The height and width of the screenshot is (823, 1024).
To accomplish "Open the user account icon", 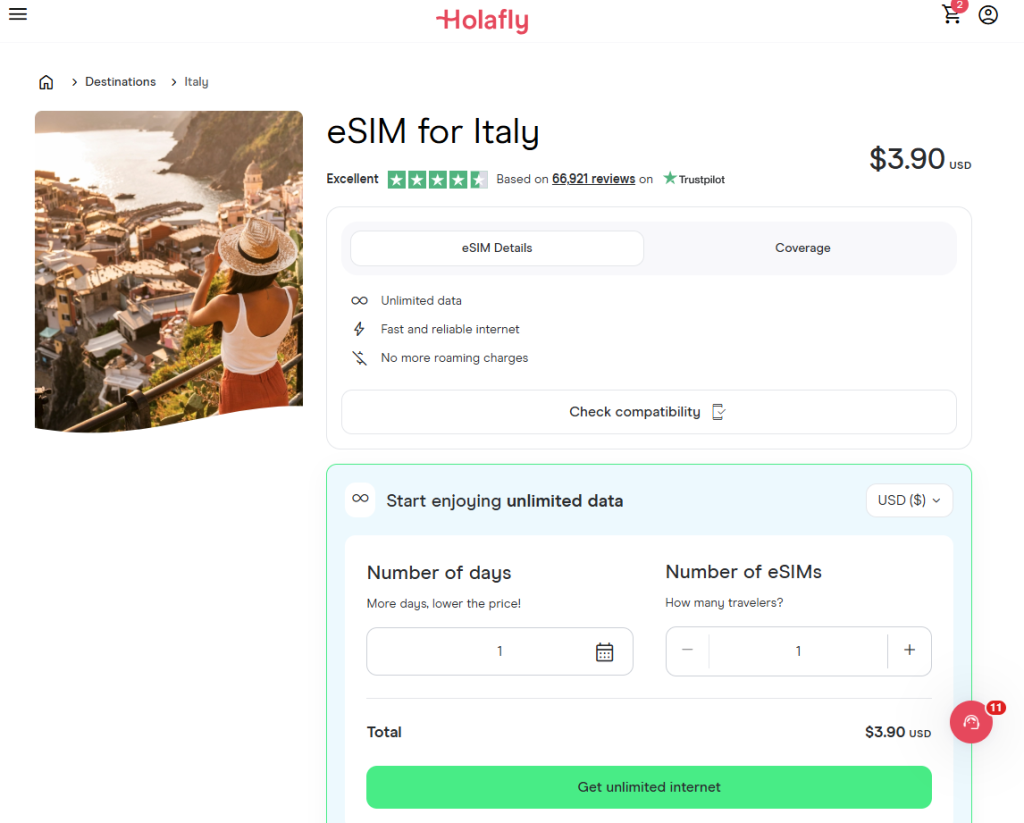I will pos(988,15).
